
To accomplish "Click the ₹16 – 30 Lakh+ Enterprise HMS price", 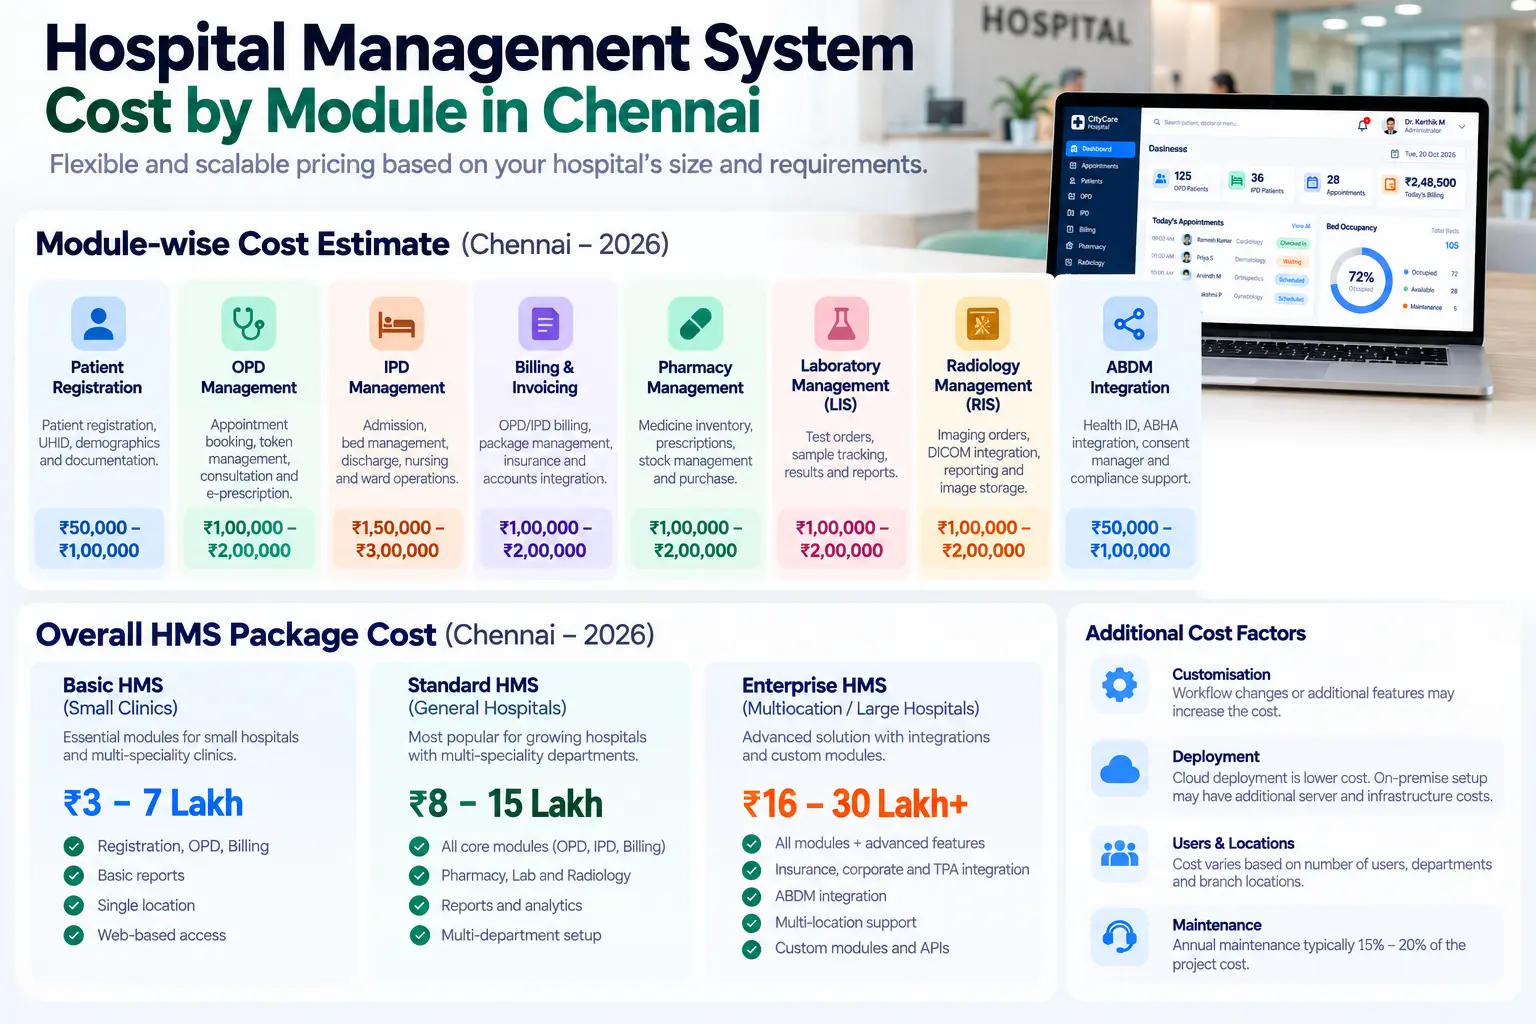I will click(x=855, y=803).
